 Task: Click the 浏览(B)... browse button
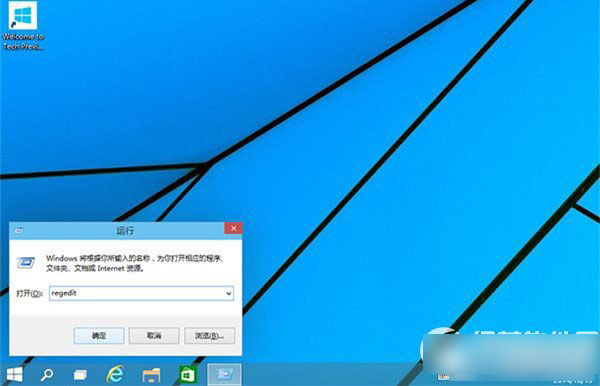[209, 336]
